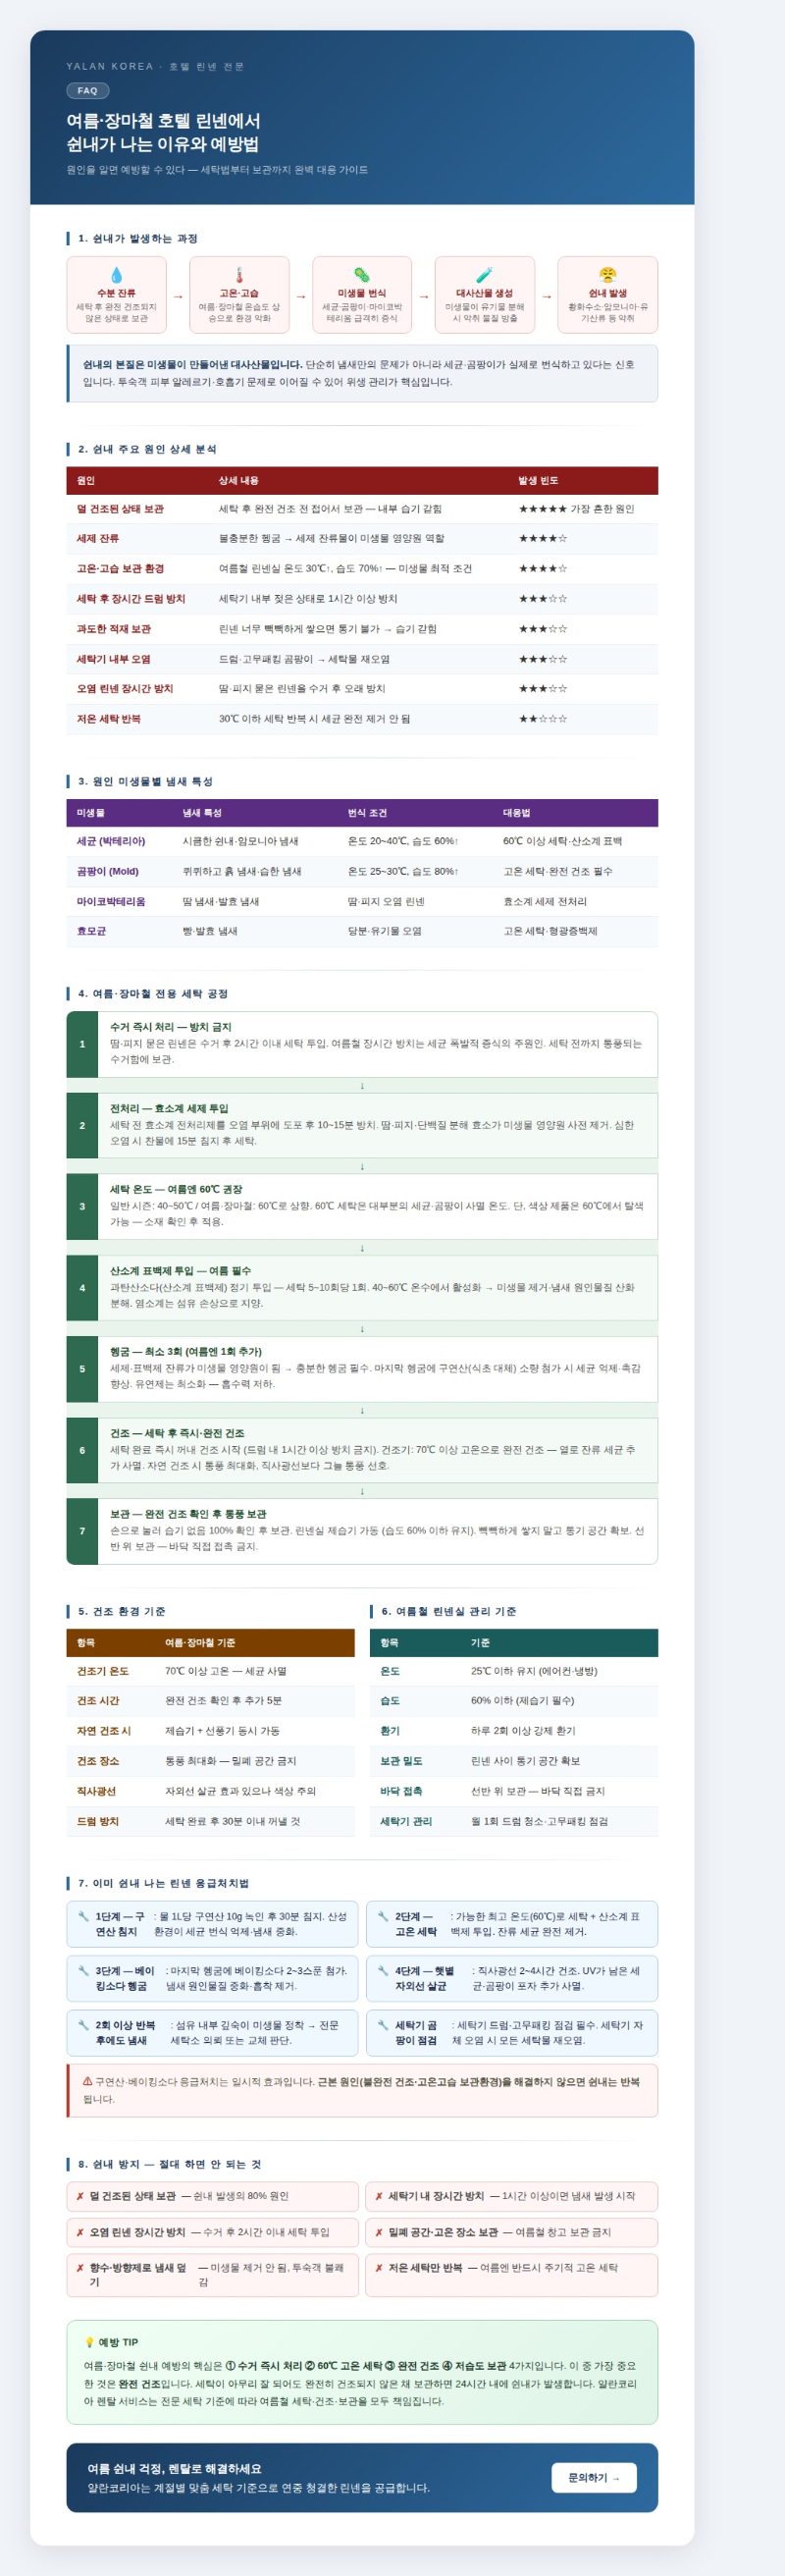Image resolution: width=785 pixels, height=2576 pixels.
Task: Click the face emoji above 쉰내 발생
Action: (607, 275)
